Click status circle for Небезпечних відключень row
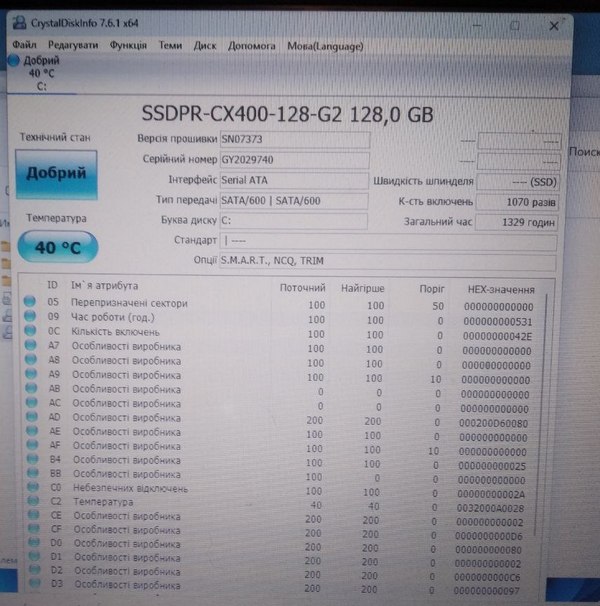600x606 pixels. point(30,488)
